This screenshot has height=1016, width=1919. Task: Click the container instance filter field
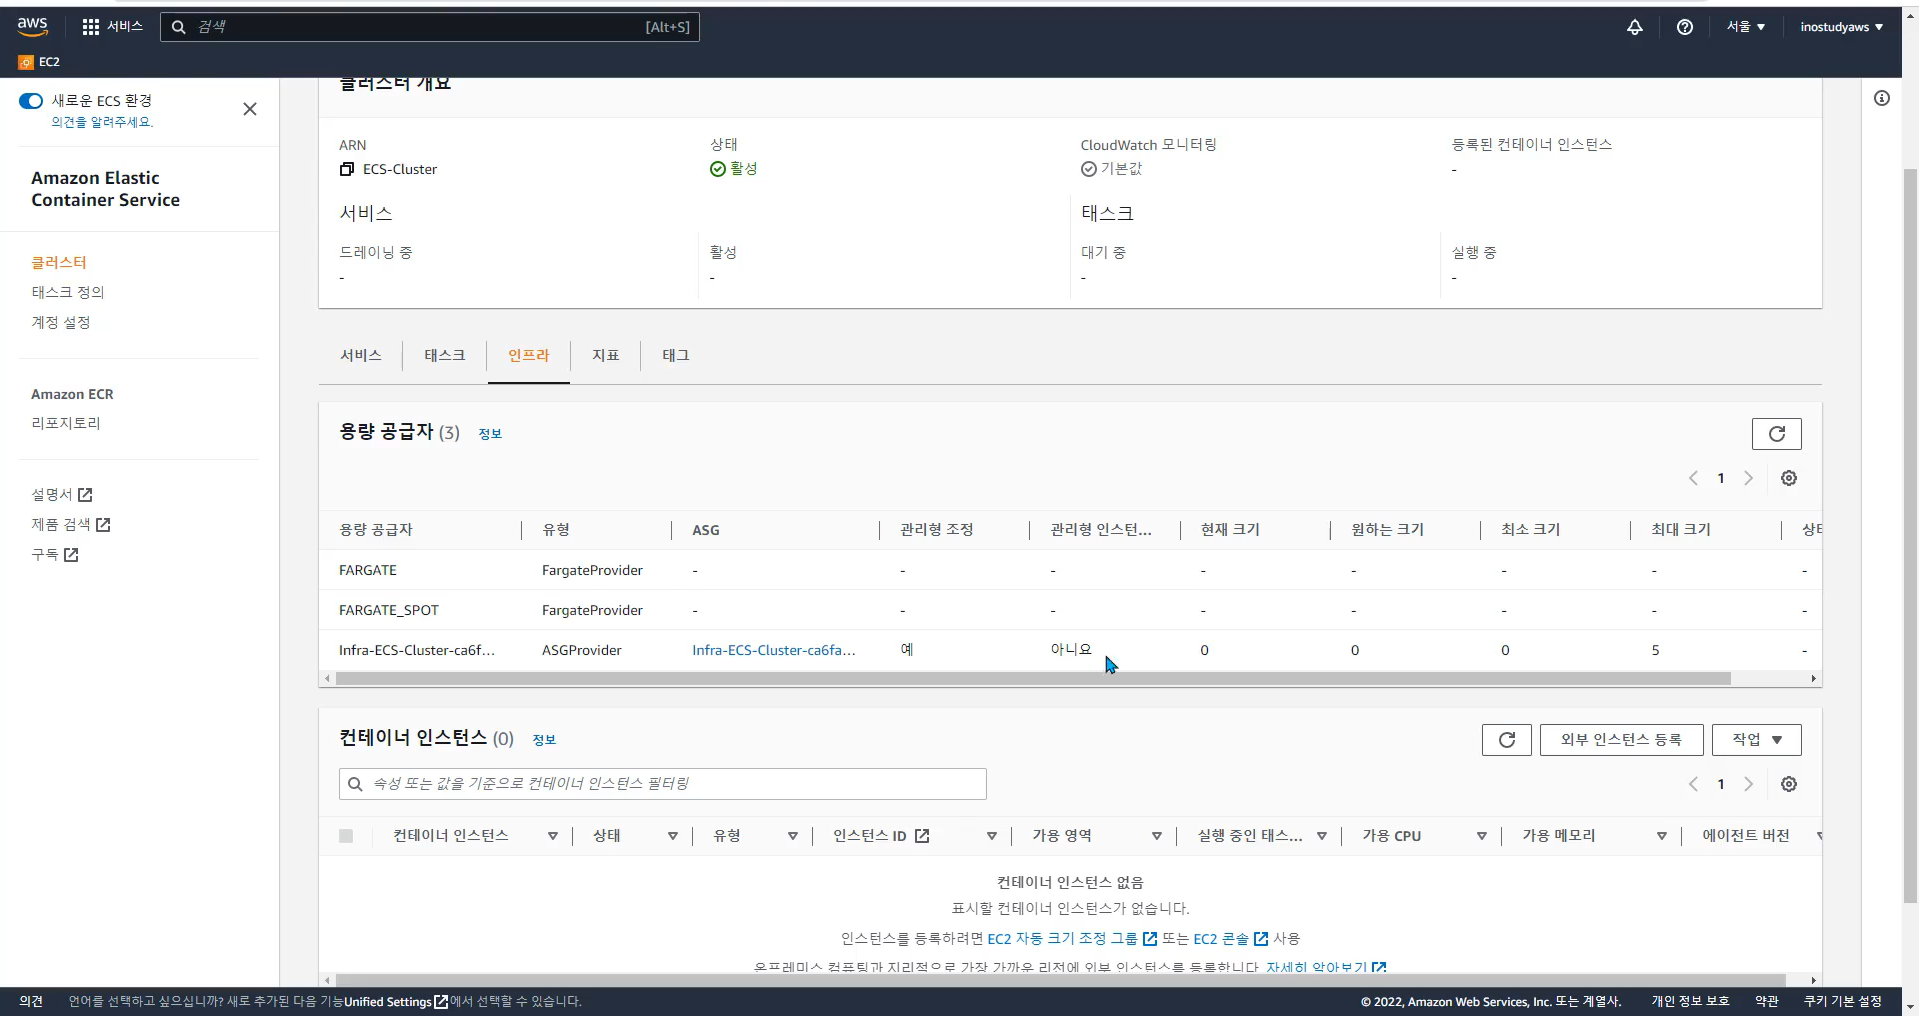tap(662, 784)
